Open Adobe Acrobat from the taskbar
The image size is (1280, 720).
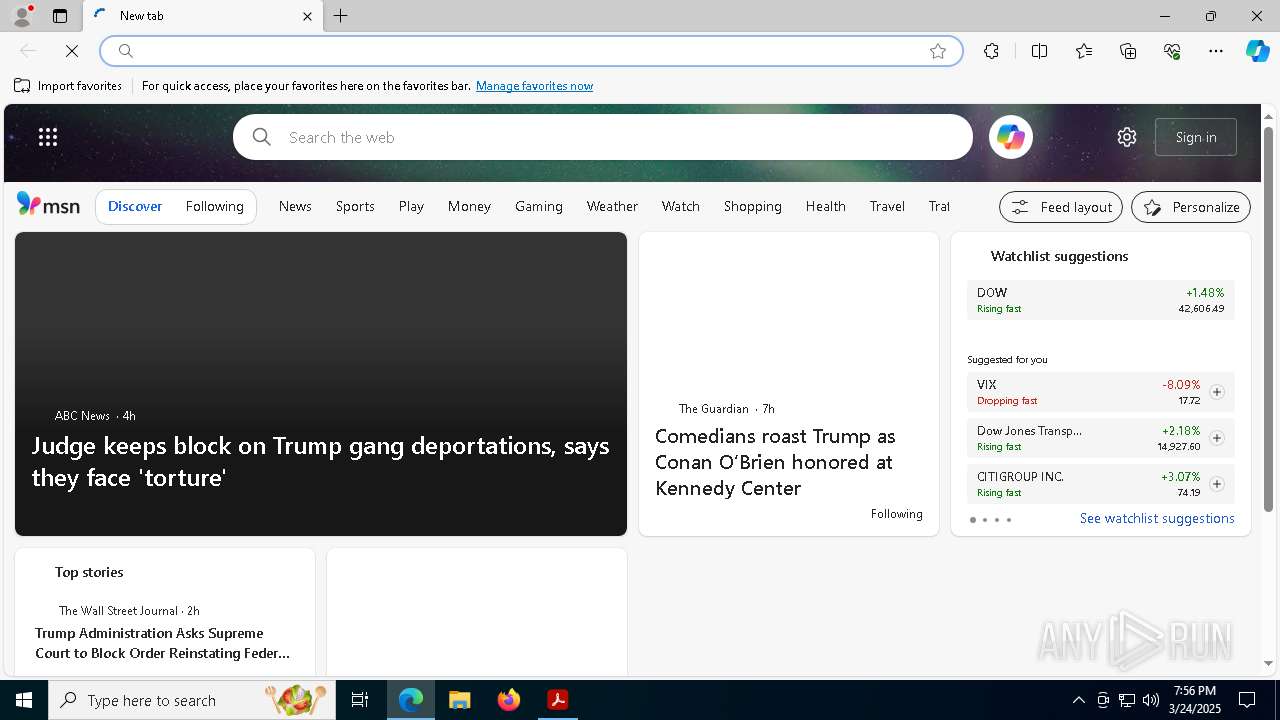point(558,700)
